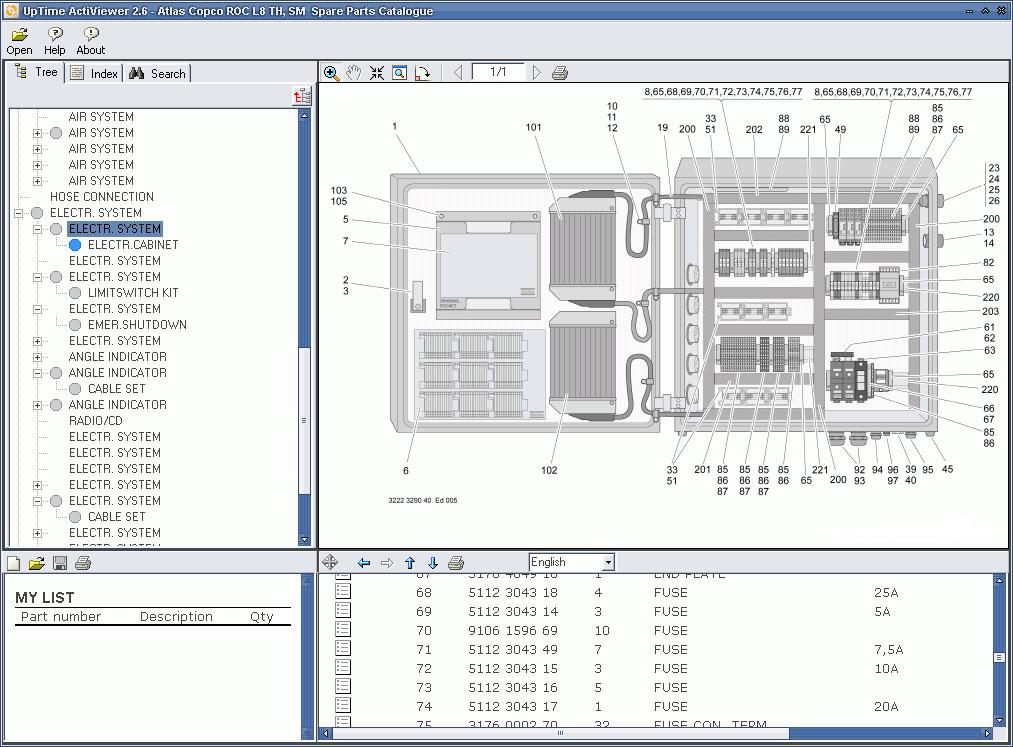
Task: Click the collapse tree icon above the tree
Action: tap(302, 96)
